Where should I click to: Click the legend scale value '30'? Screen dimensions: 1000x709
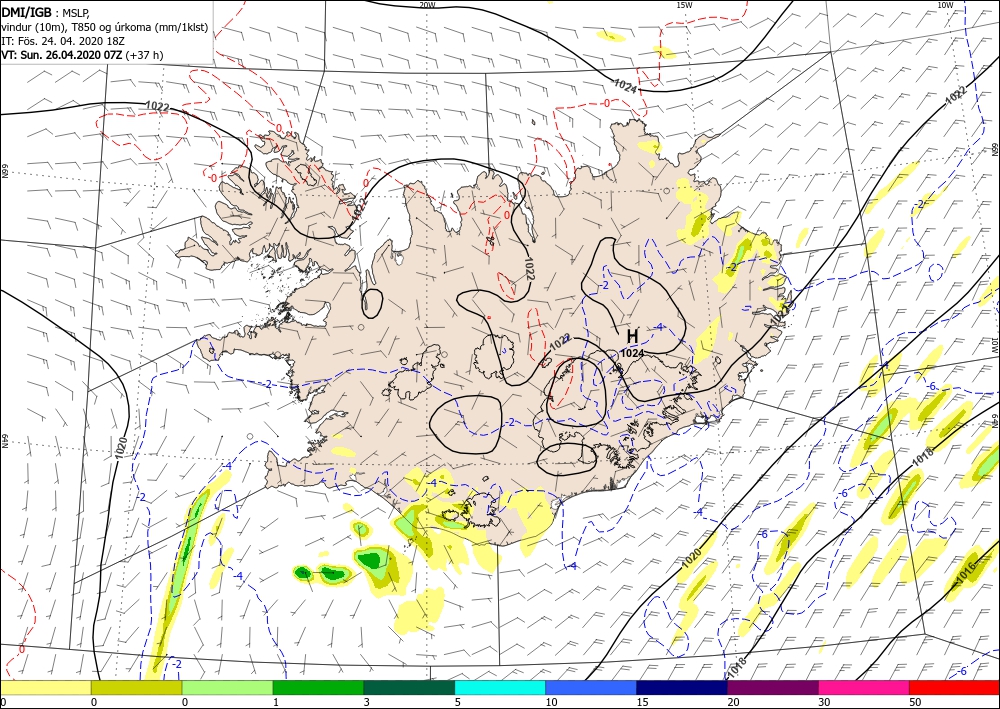click(823, 703)
